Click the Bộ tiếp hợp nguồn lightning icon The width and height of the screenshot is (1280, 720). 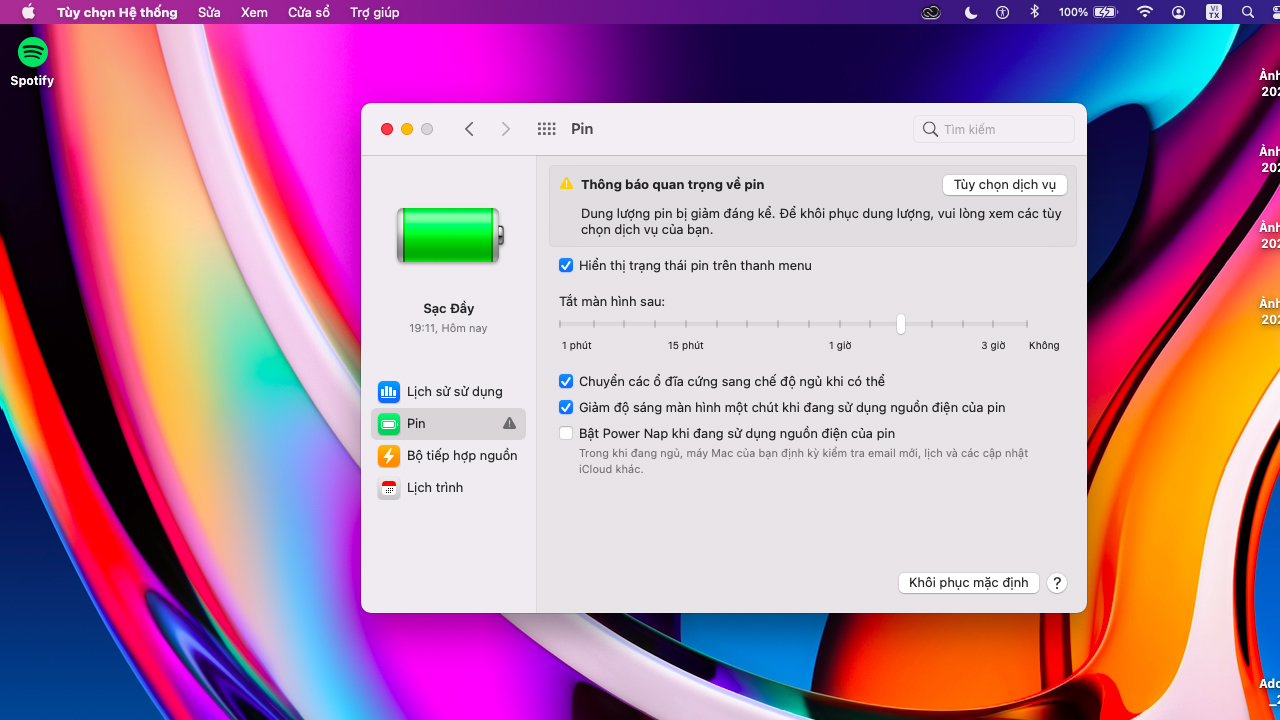(389, 456)
